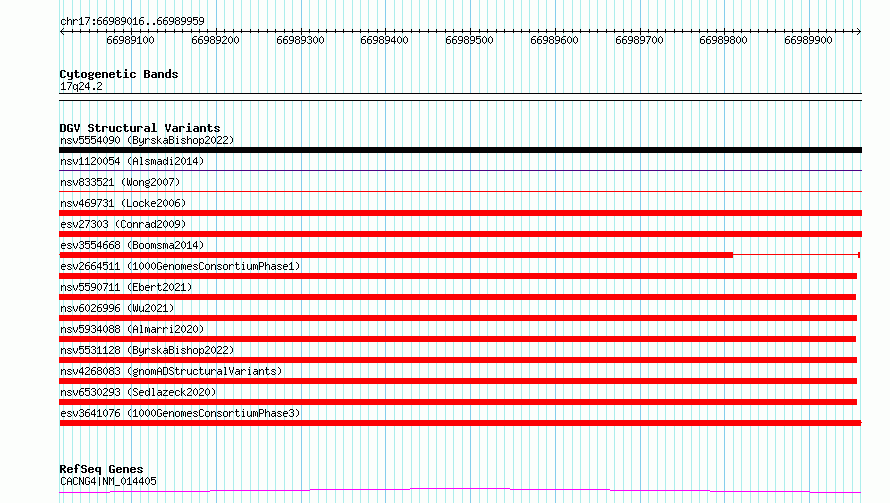890x503 pixels.
Task: Click the red bar under nsv469731
Action: click(460, 213)
